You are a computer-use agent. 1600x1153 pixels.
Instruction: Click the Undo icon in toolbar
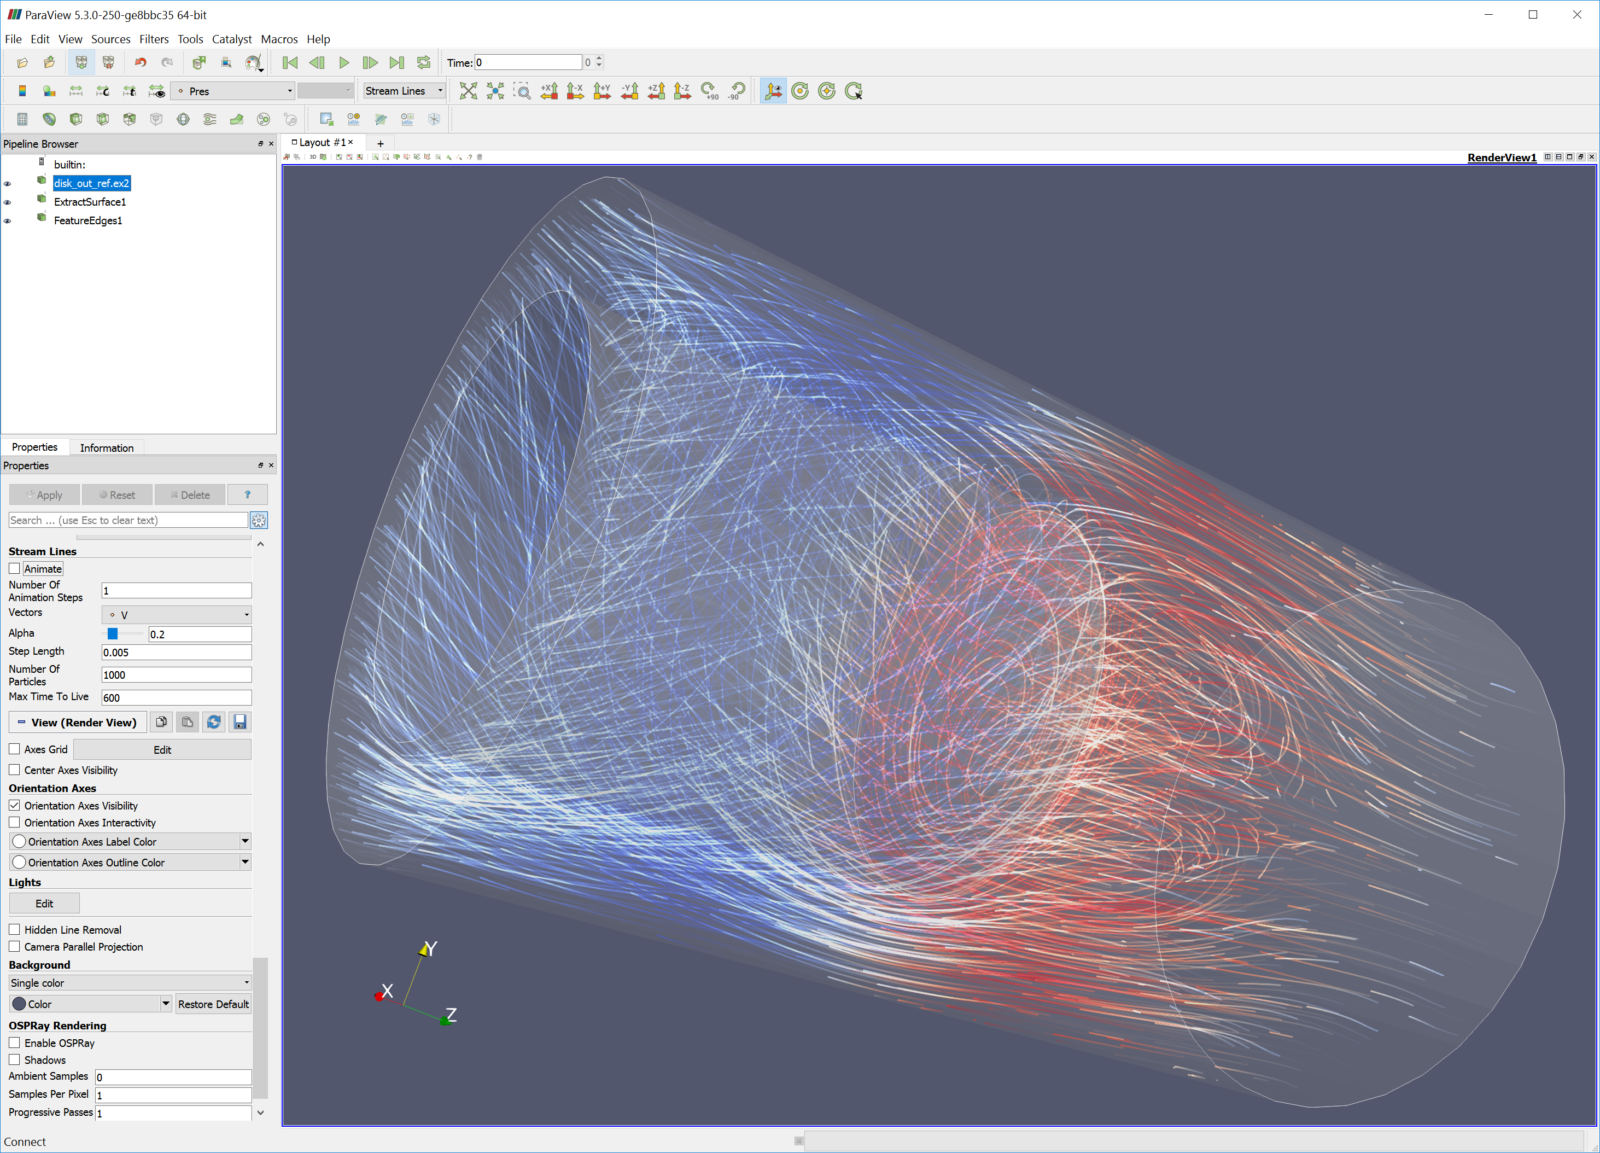(141, 63)
